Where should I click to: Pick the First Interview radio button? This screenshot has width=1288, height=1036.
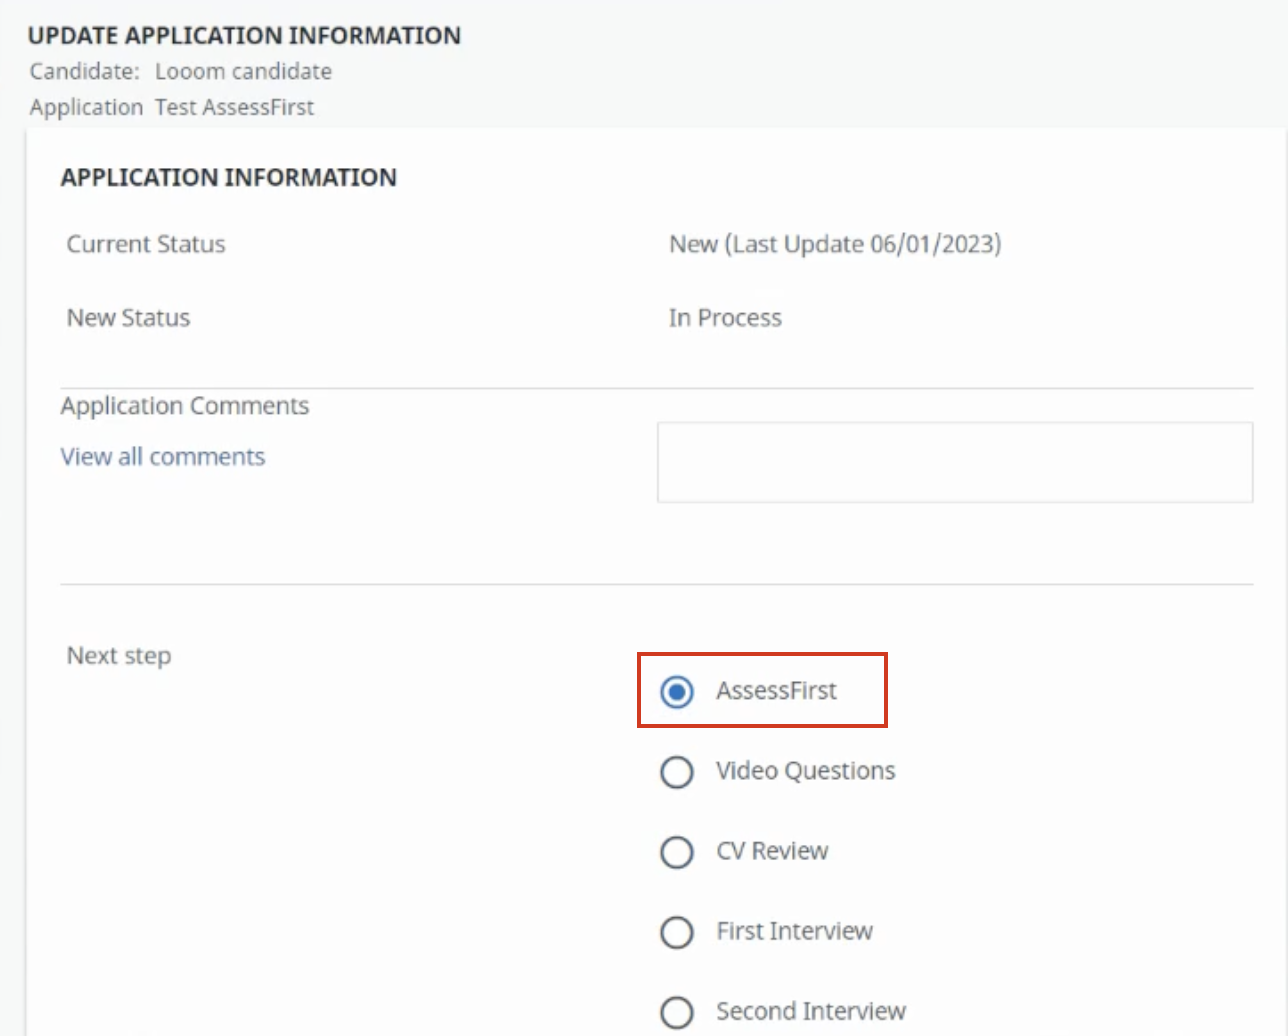click(677, 931)
